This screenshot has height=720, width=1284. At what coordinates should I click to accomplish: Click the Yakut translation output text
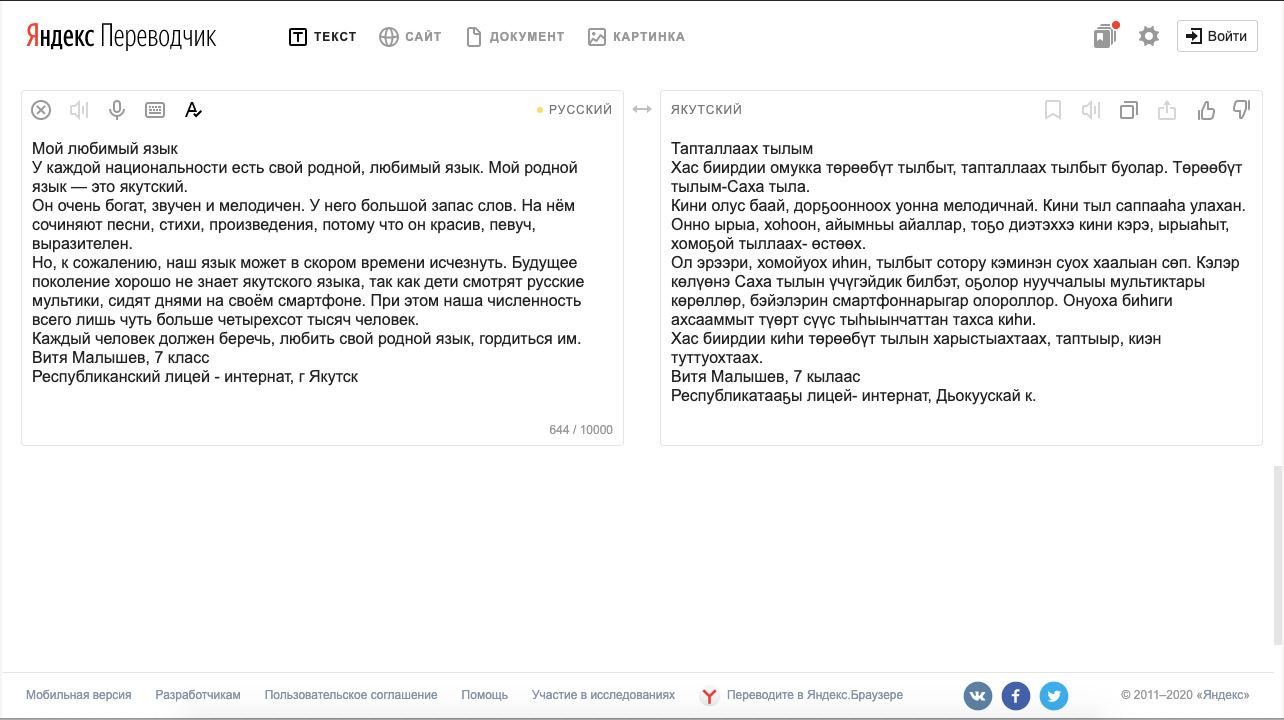[960, 272]
